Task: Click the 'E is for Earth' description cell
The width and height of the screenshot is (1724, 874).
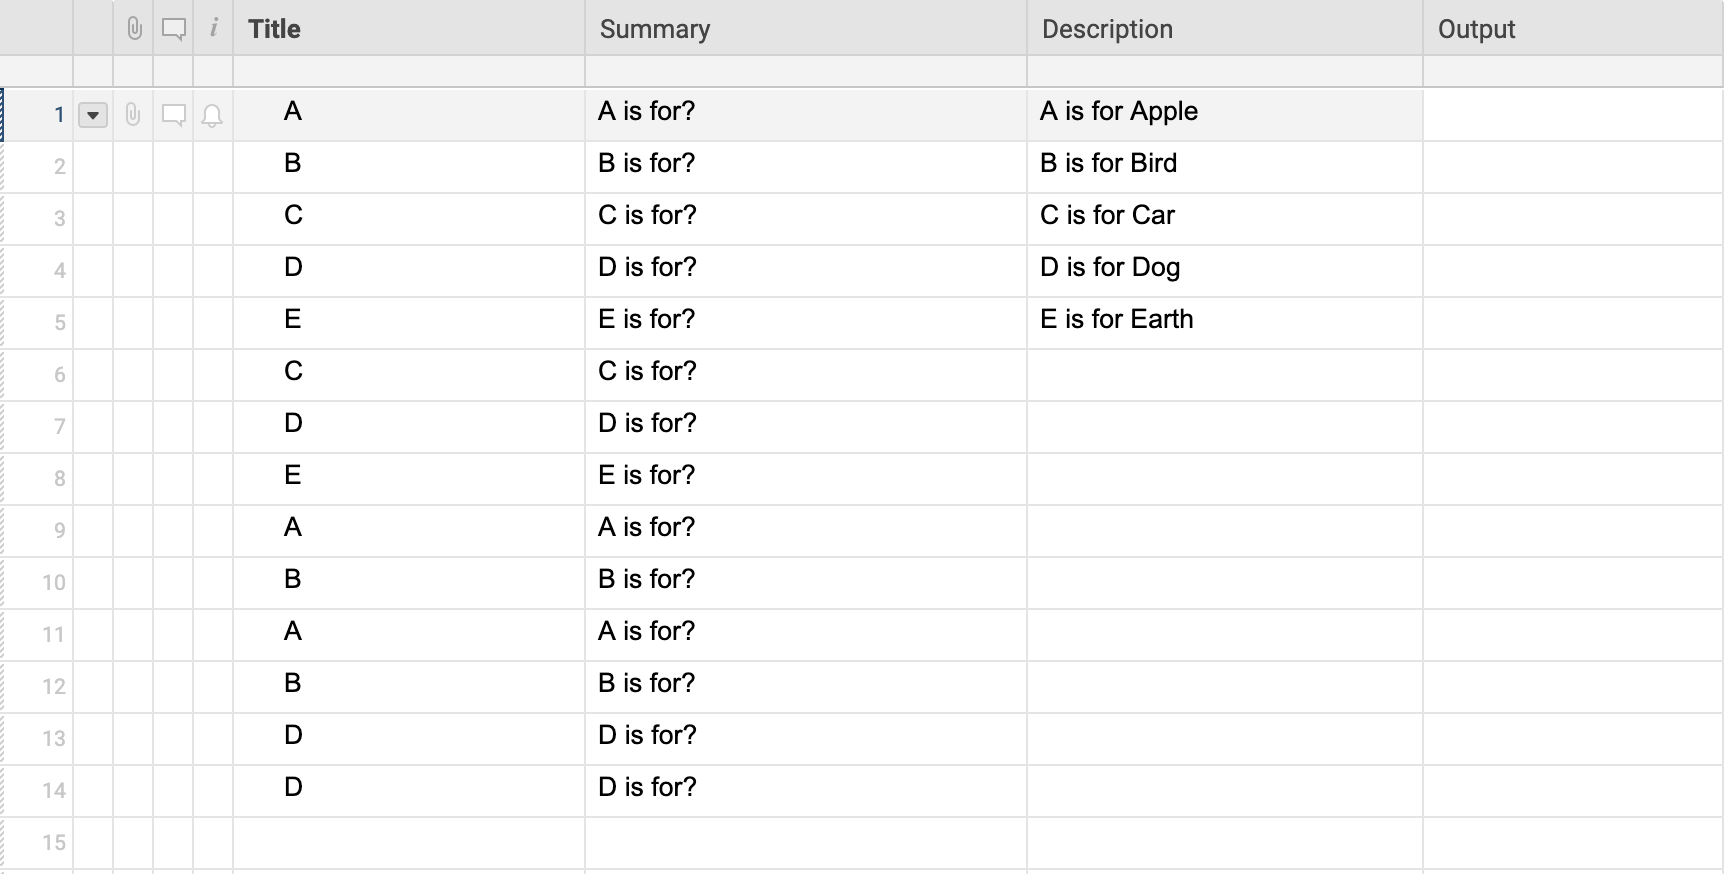Action: (x=1225, y=322)
